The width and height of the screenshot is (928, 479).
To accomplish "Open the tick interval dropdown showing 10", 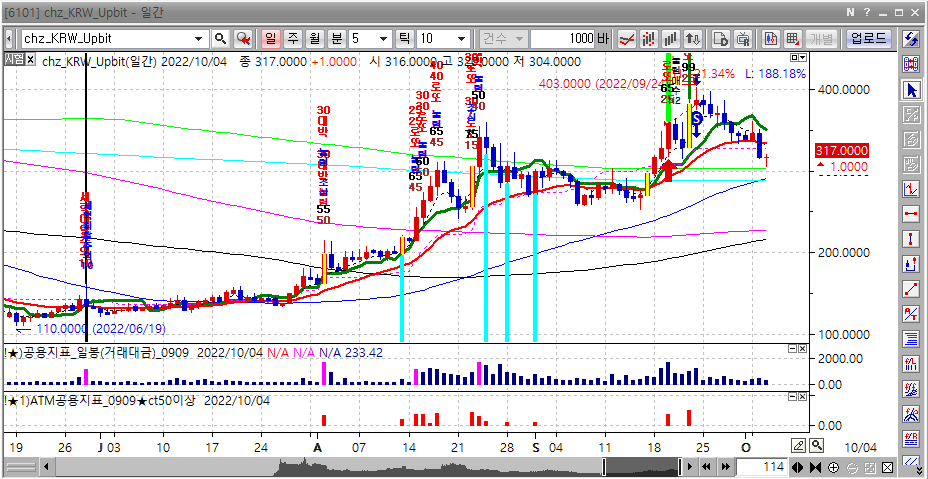I will 458,39.
